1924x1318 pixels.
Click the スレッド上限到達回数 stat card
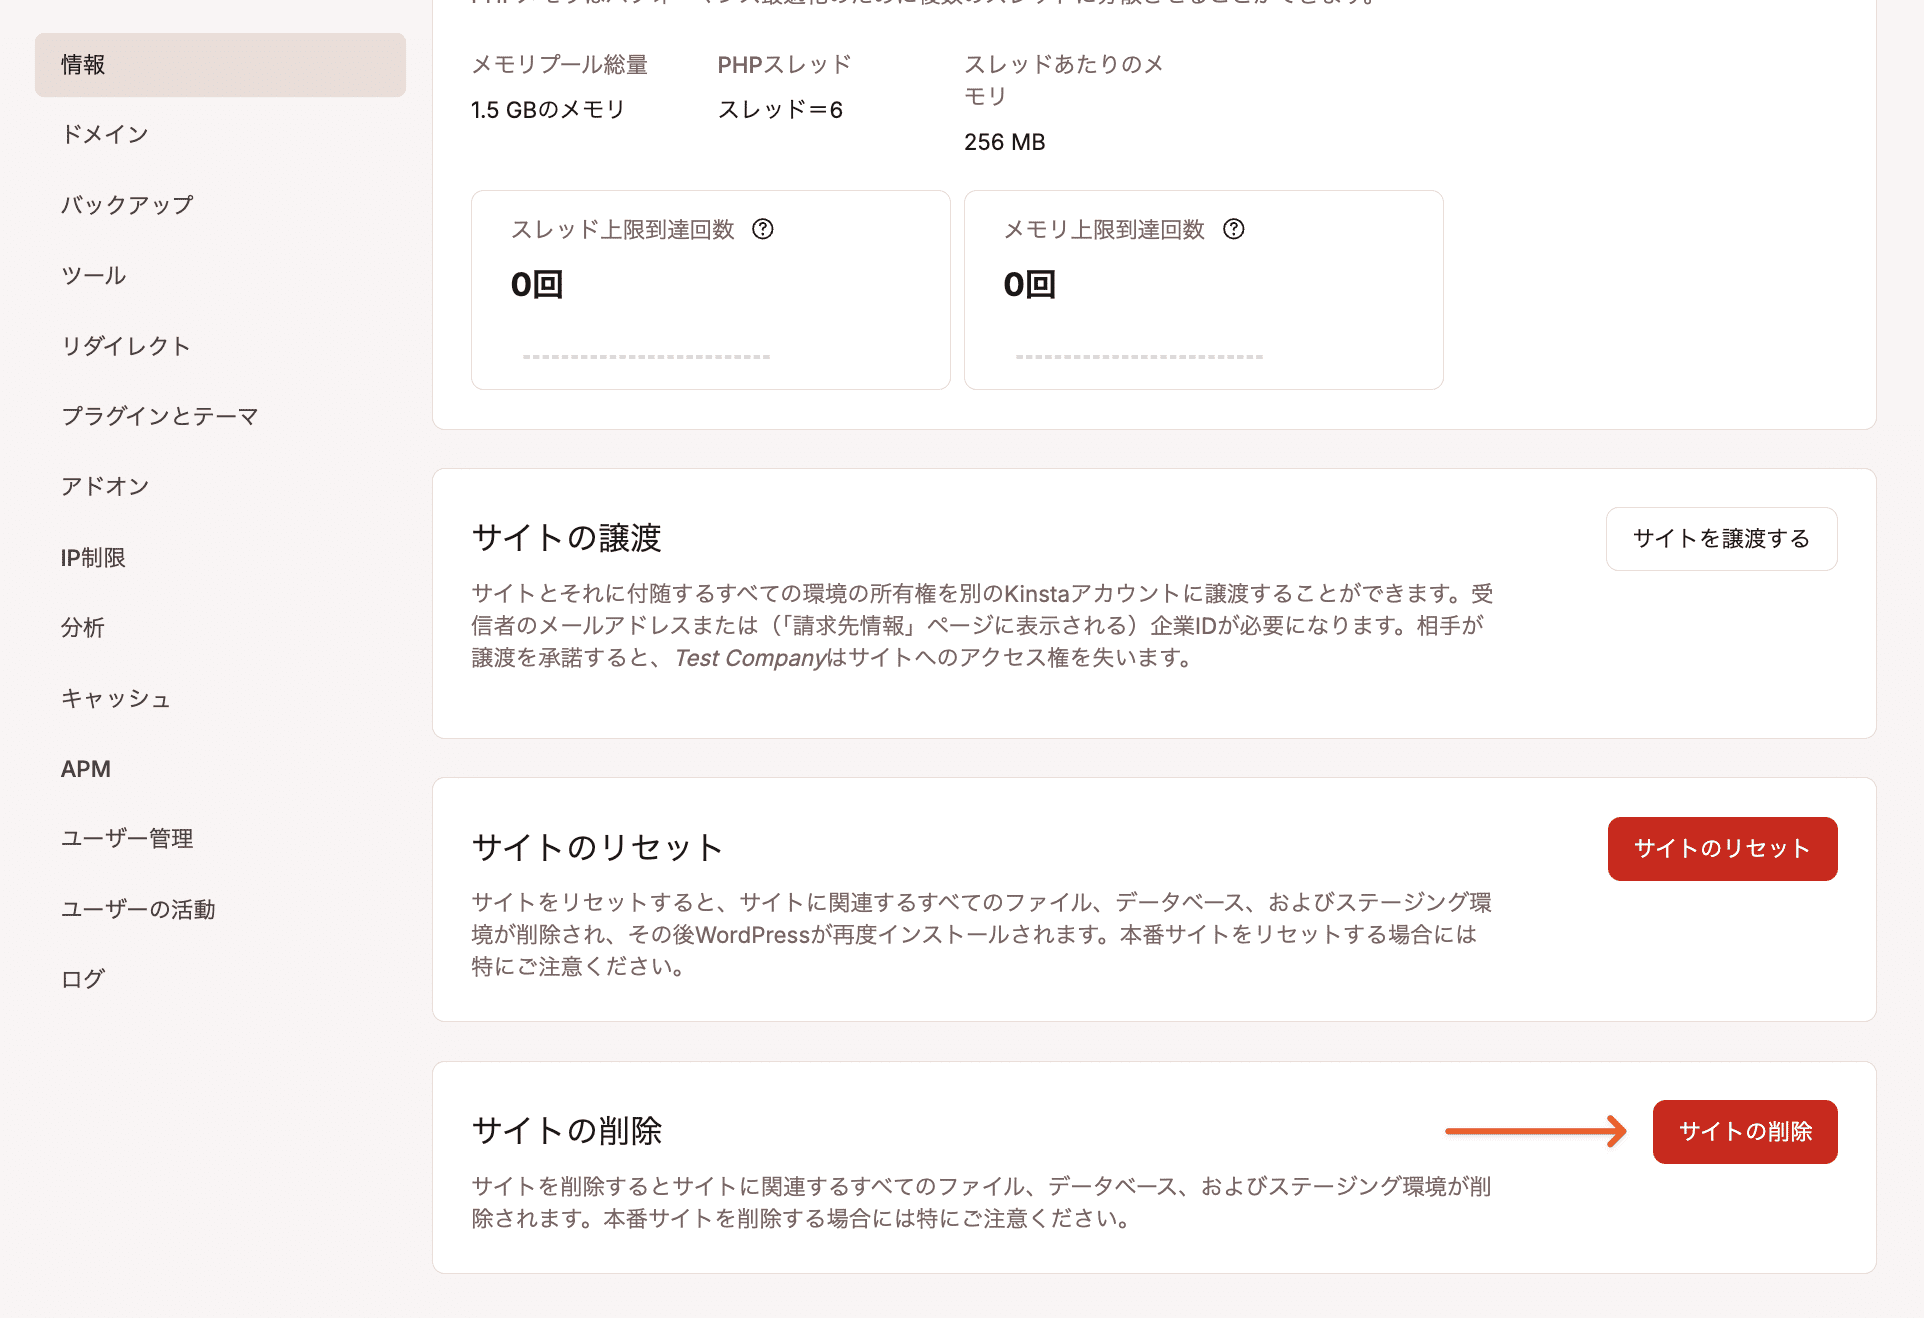(710, 289)
